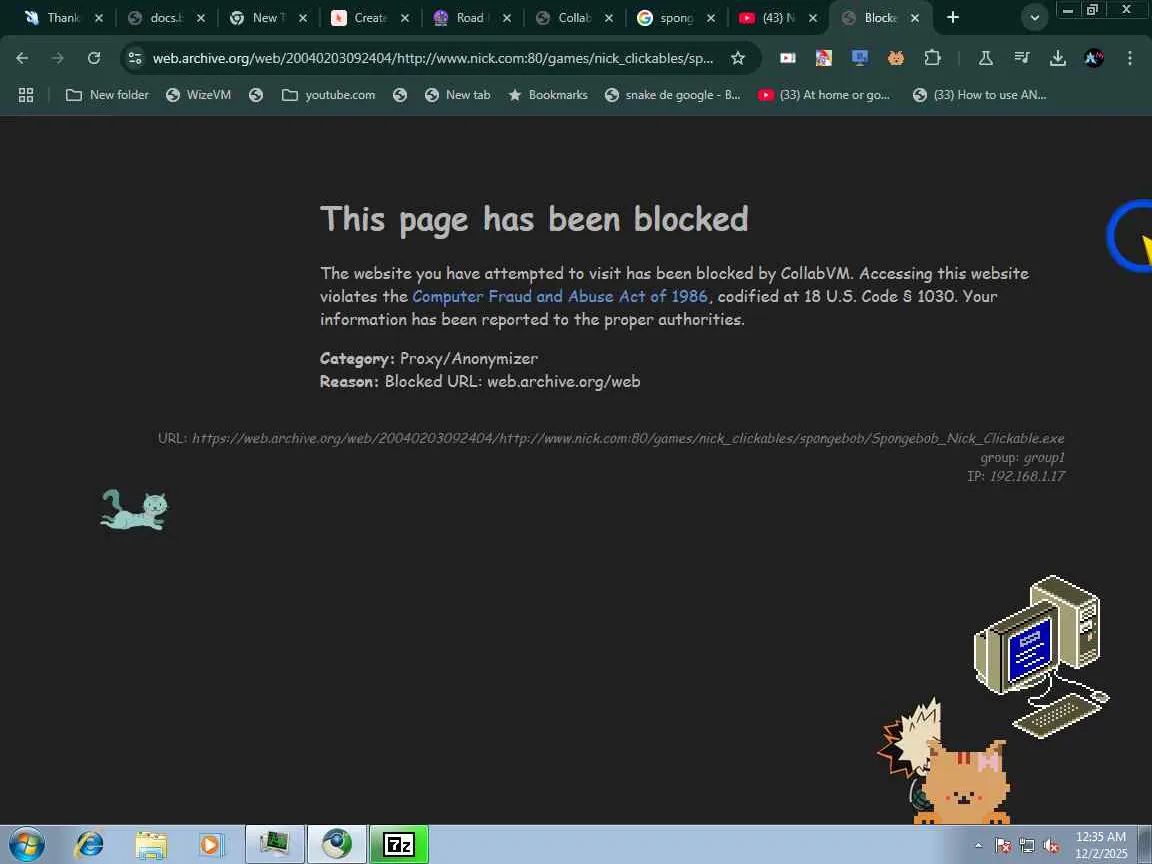Open the Downloads toolbar icon
Image resolution: width=1152 pixels, height=864 pixels.
pos(1058,58)
